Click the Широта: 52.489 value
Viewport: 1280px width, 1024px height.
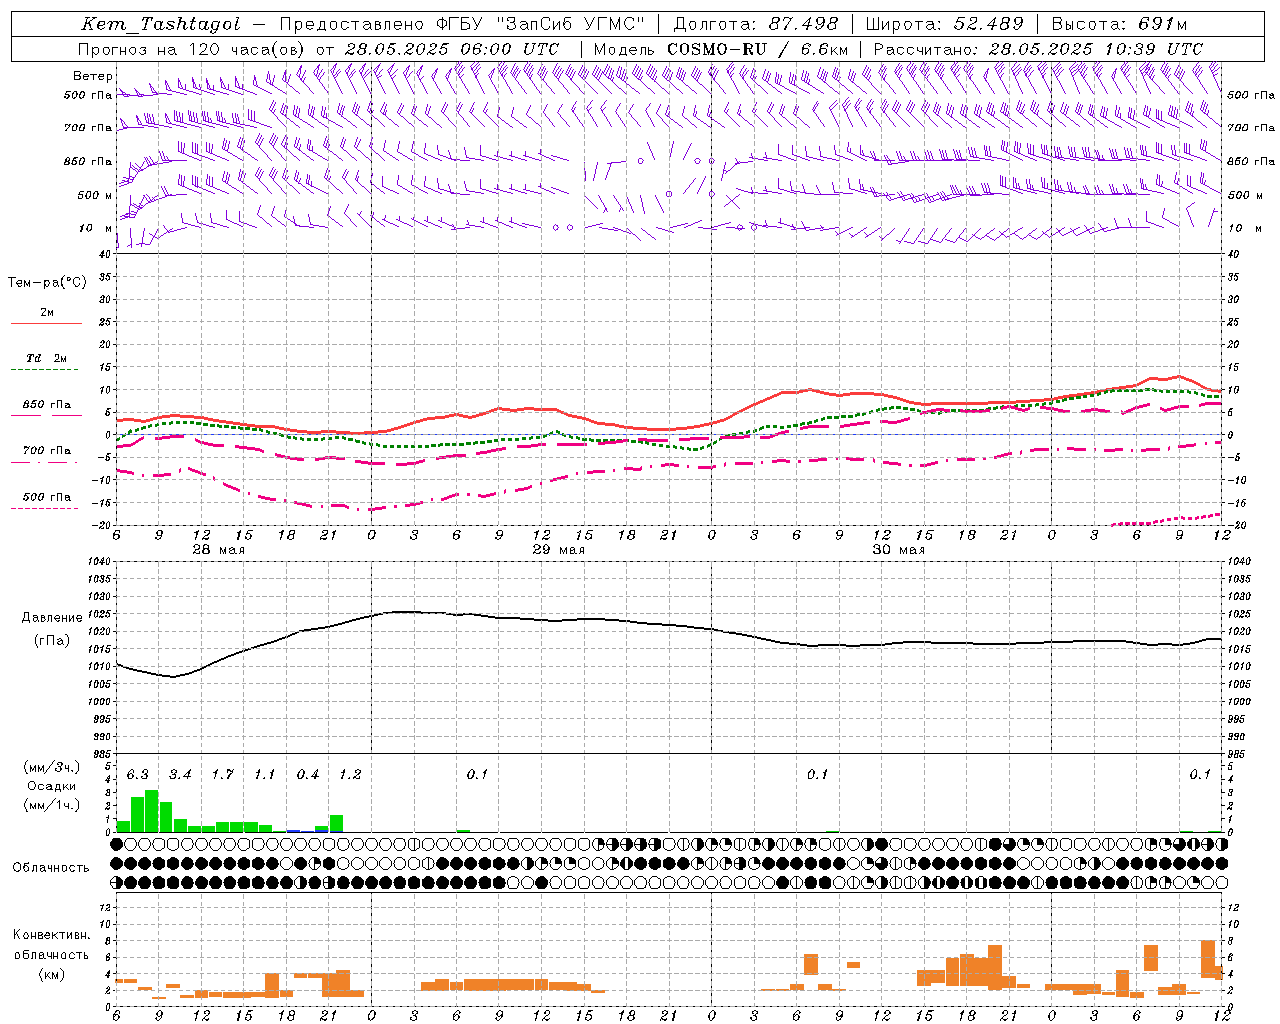945,24
